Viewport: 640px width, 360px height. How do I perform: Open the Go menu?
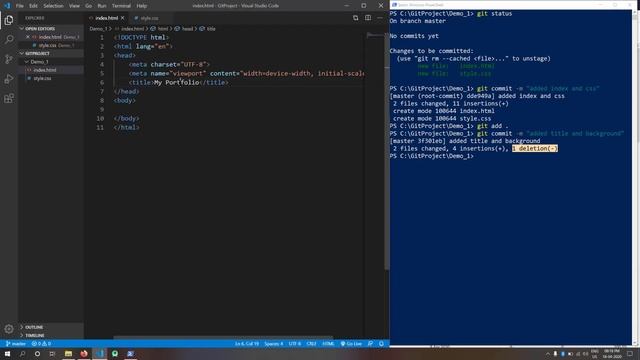pyautogui.click(x=89, y=6)
